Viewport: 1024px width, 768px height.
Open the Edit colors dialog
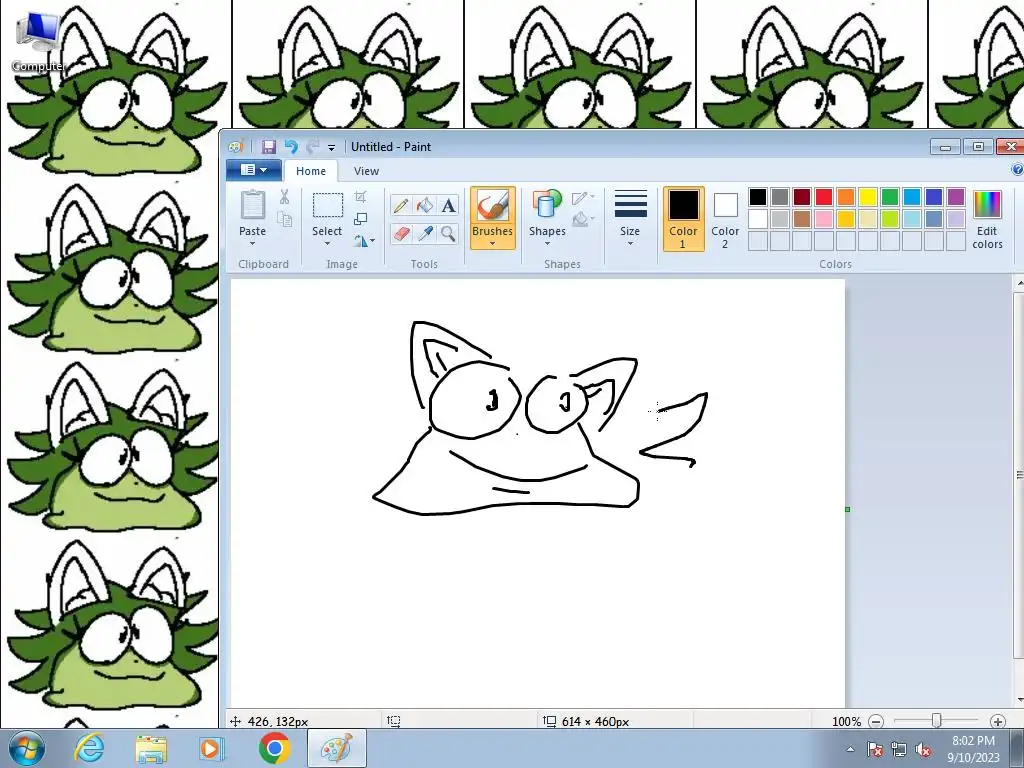click(x=987, y=220)
